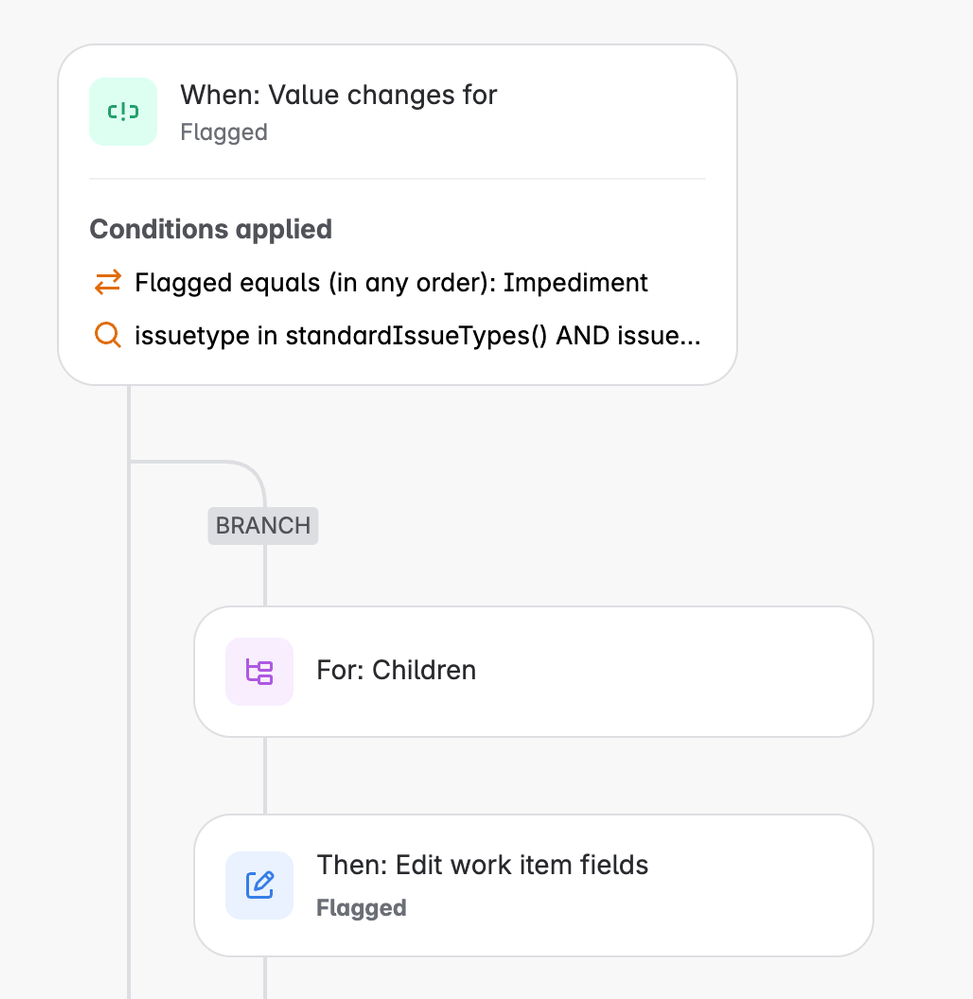The width and height of the screenshot is (973, 999).
Task: Click the orange JQL magnifier condition icon
Action: 108,334
